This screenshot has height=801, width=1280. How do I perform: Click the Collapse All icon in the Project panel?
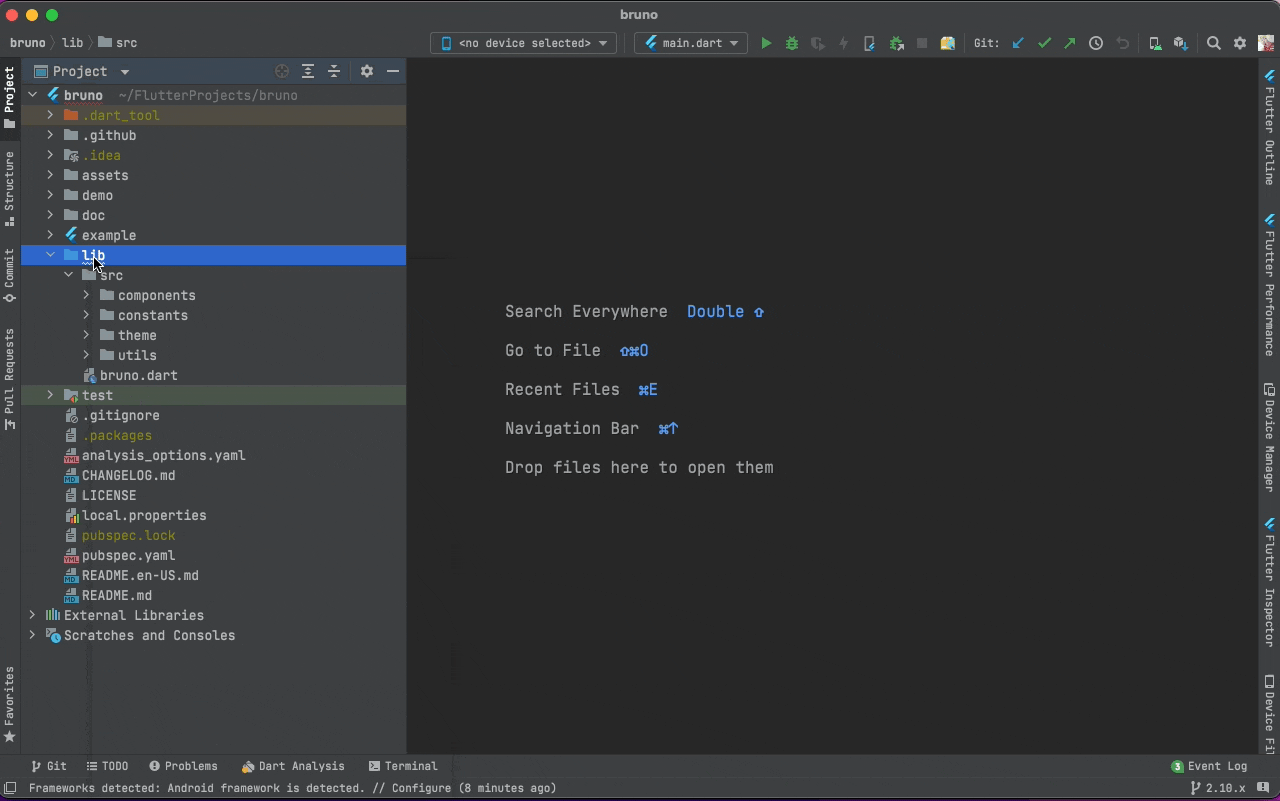(334, 71)
